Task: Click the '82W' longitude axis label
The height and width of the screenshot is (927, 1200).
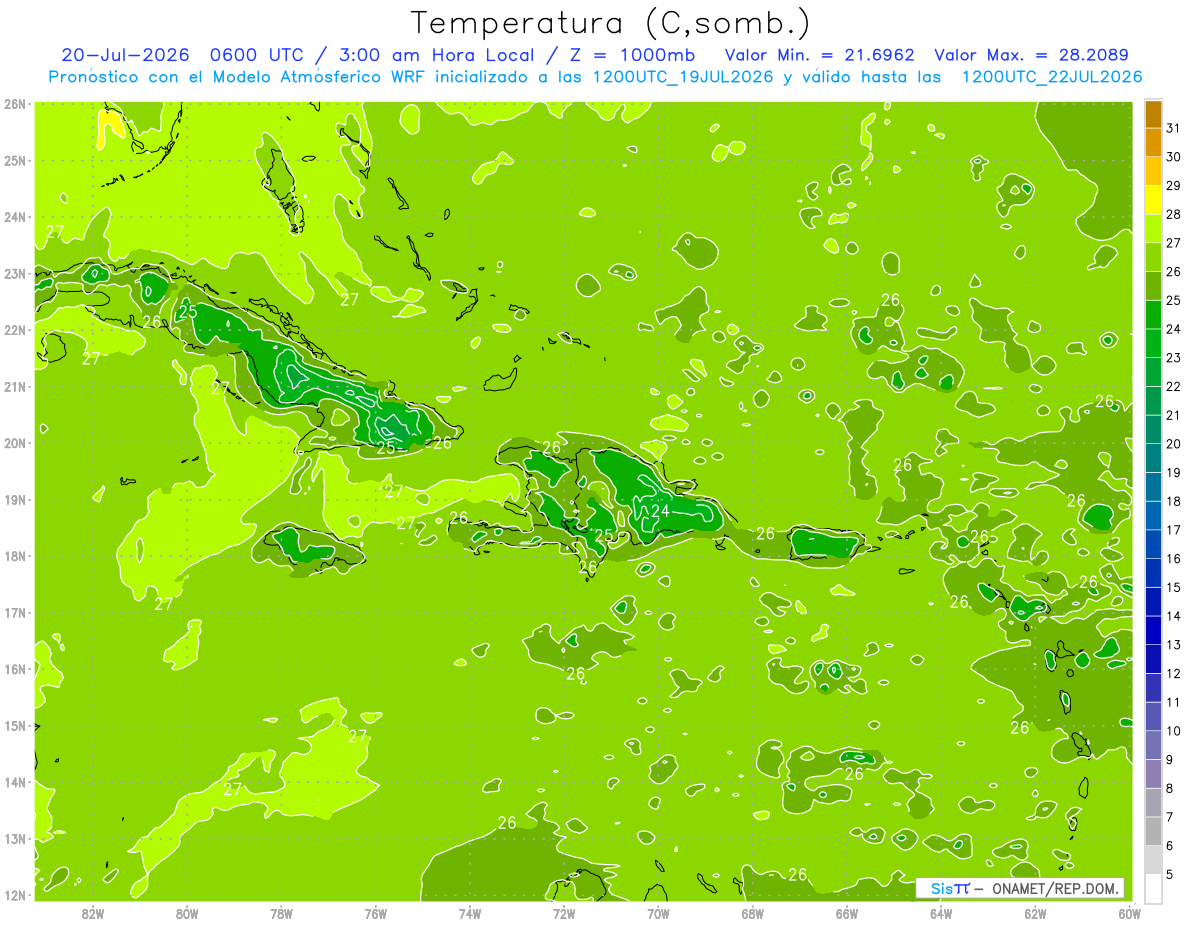Action: pos(93,913)
